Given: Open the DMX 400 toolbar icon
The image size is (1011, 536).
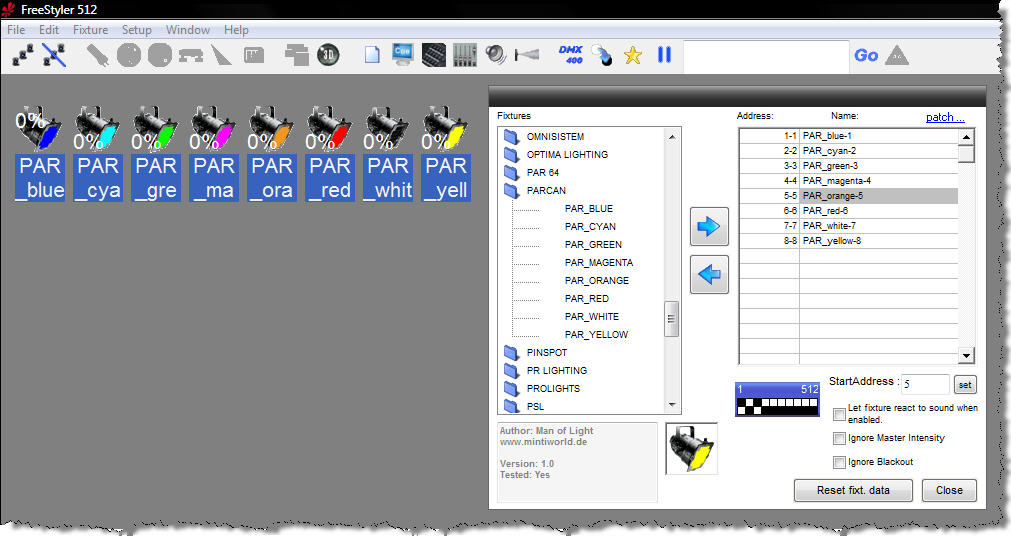Looking at the screenshot, I should 570,55.
